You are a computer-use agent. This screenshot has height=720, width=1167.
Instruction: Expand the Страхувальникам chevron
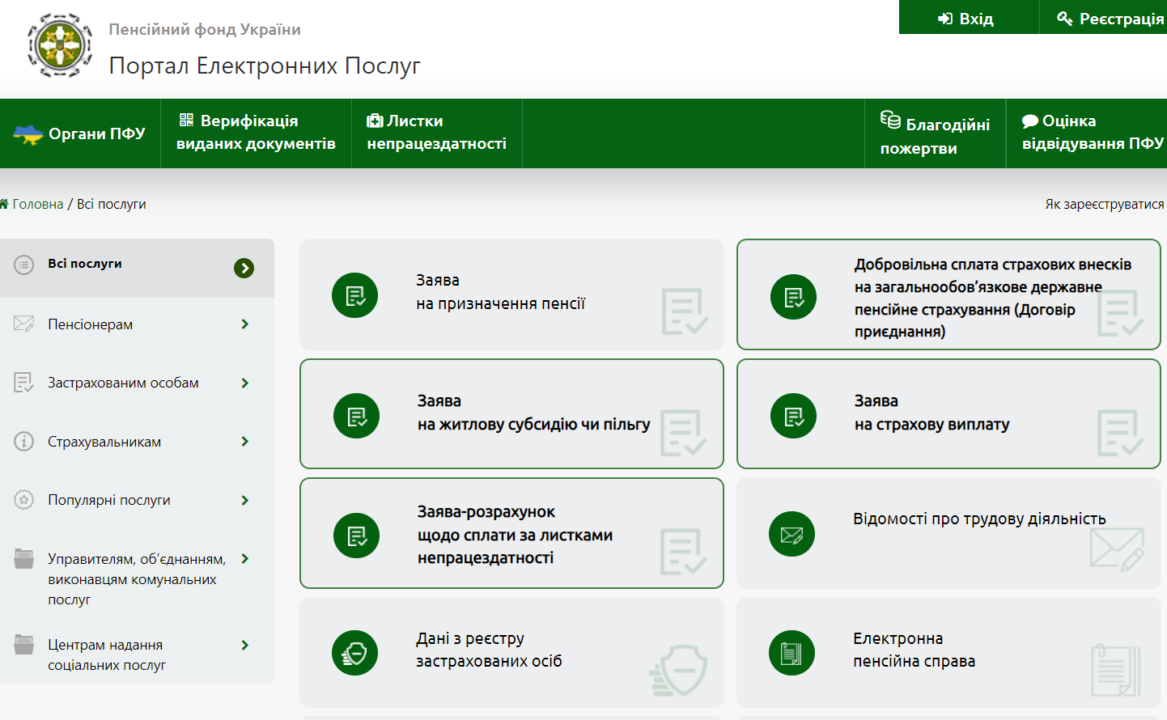point(245,442)
